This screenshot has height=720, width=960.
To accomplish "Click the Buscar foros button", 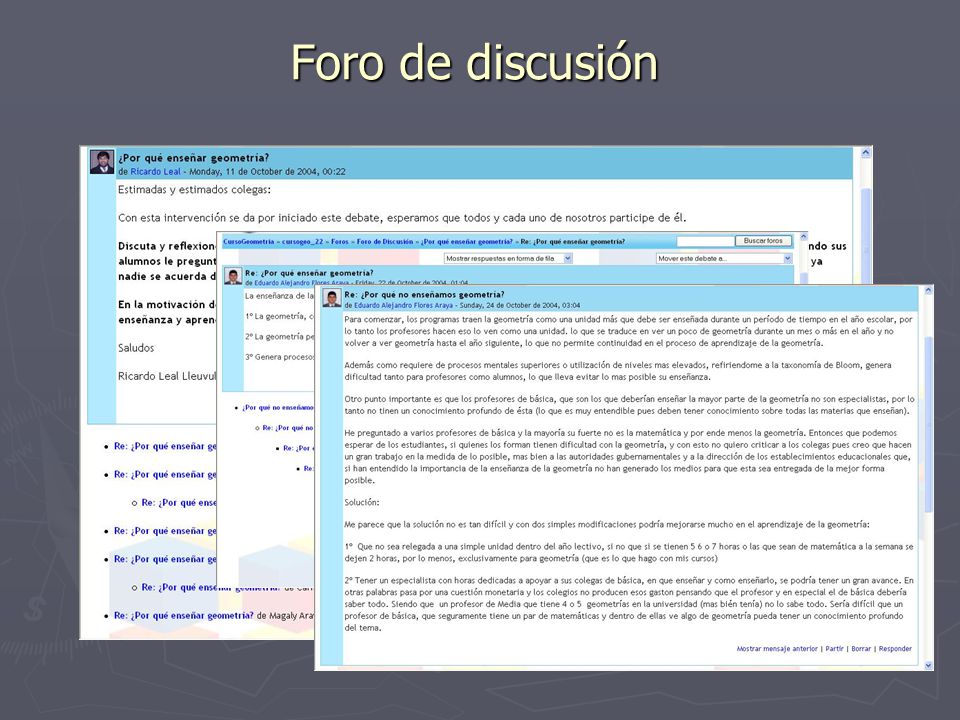I will (x=763, y=241).
